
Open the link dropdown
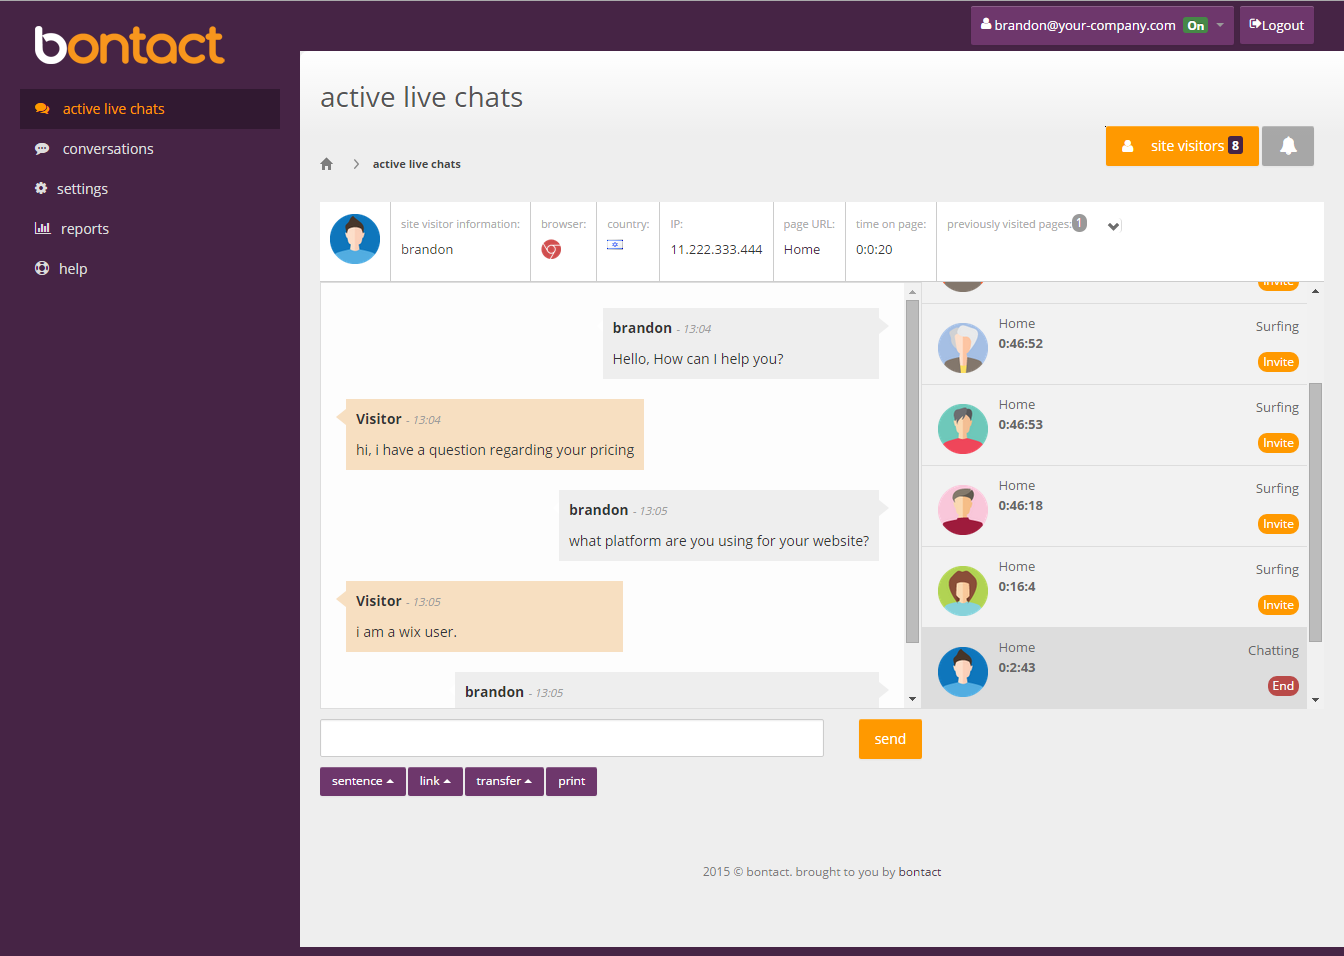pos(435,781)
